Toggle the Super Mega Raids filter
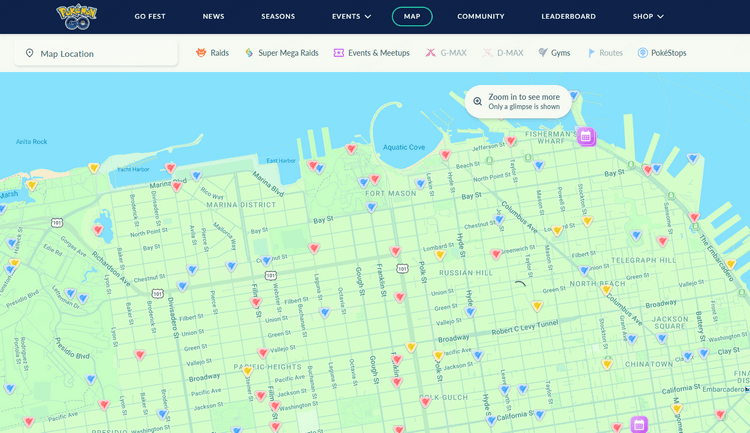This screenshot has height=433, width=750. pos(281,53)
